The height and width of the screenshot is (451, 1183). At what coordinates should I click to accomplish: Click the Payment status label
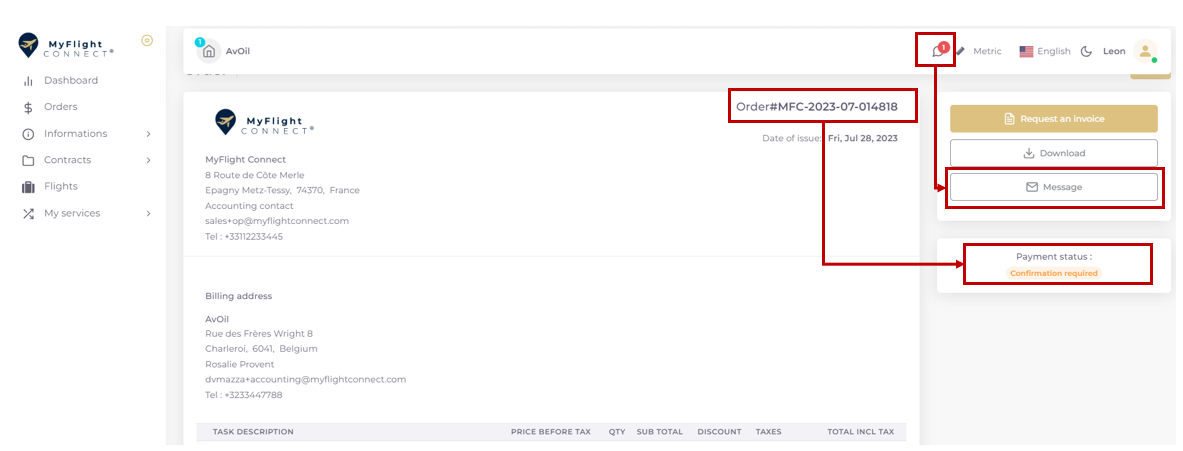coord(1053,256)
